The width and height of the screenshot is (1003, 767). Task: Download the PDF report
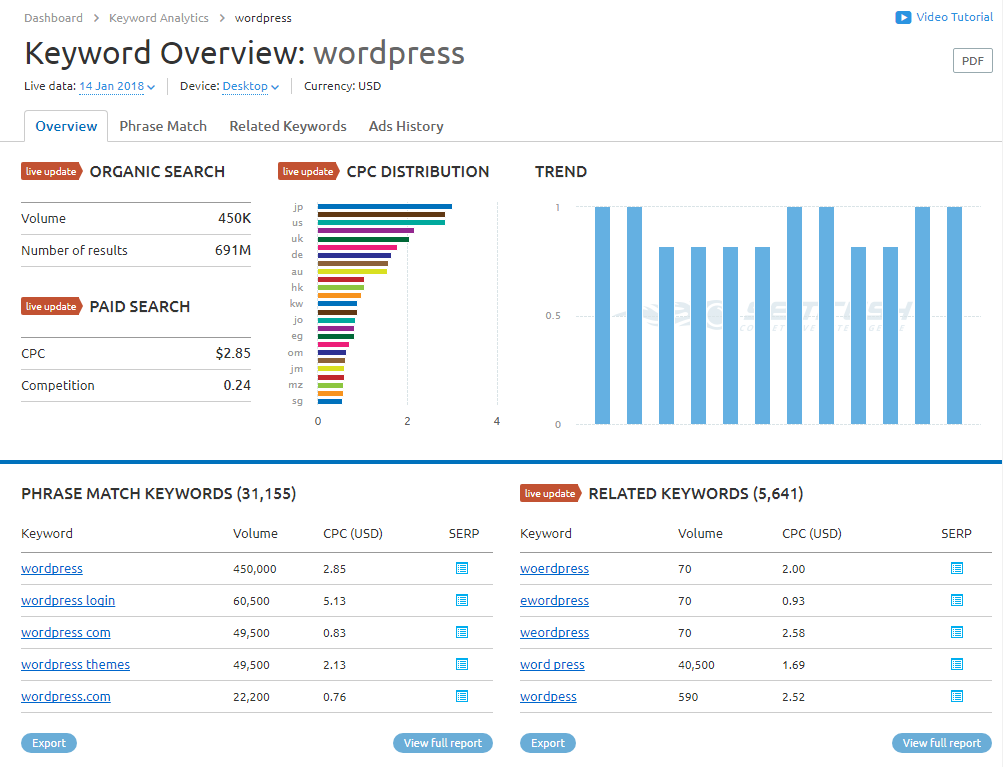(x=972, y=61)
